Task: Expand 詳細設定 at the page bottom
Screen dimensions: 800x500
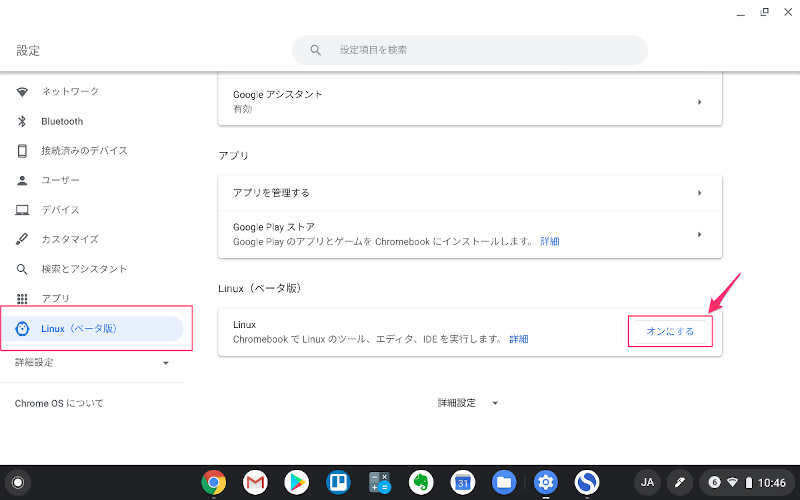Action: 467,403
